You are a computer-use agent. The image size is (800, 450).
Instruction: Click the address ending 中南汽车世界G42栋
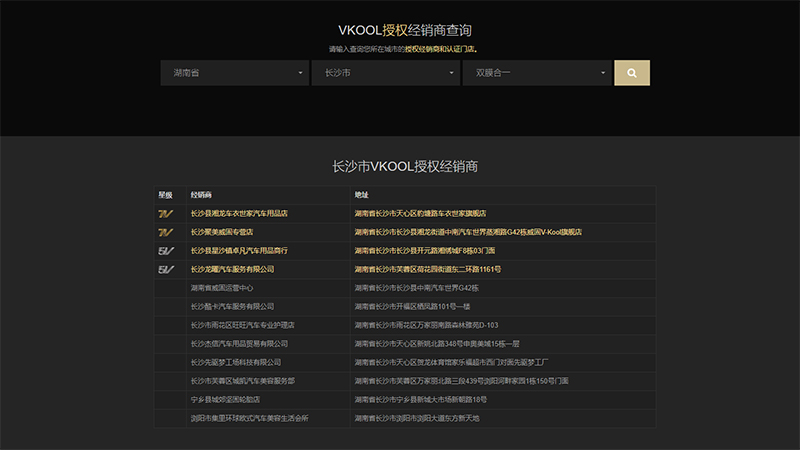417,288
